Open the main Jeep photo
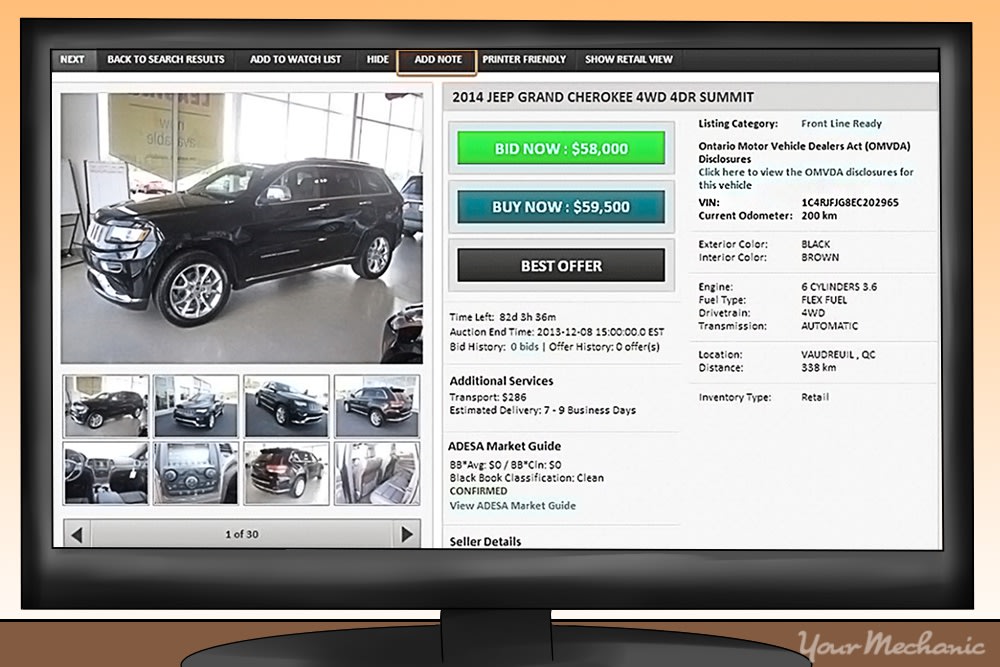 [x=242, y=228]
